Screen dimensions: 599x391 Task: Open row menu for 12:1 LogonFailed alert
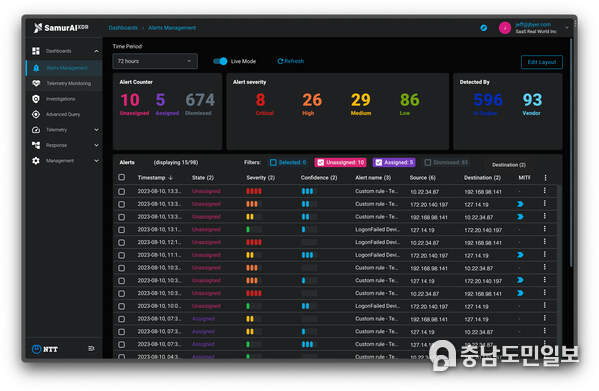coord(544,242)
